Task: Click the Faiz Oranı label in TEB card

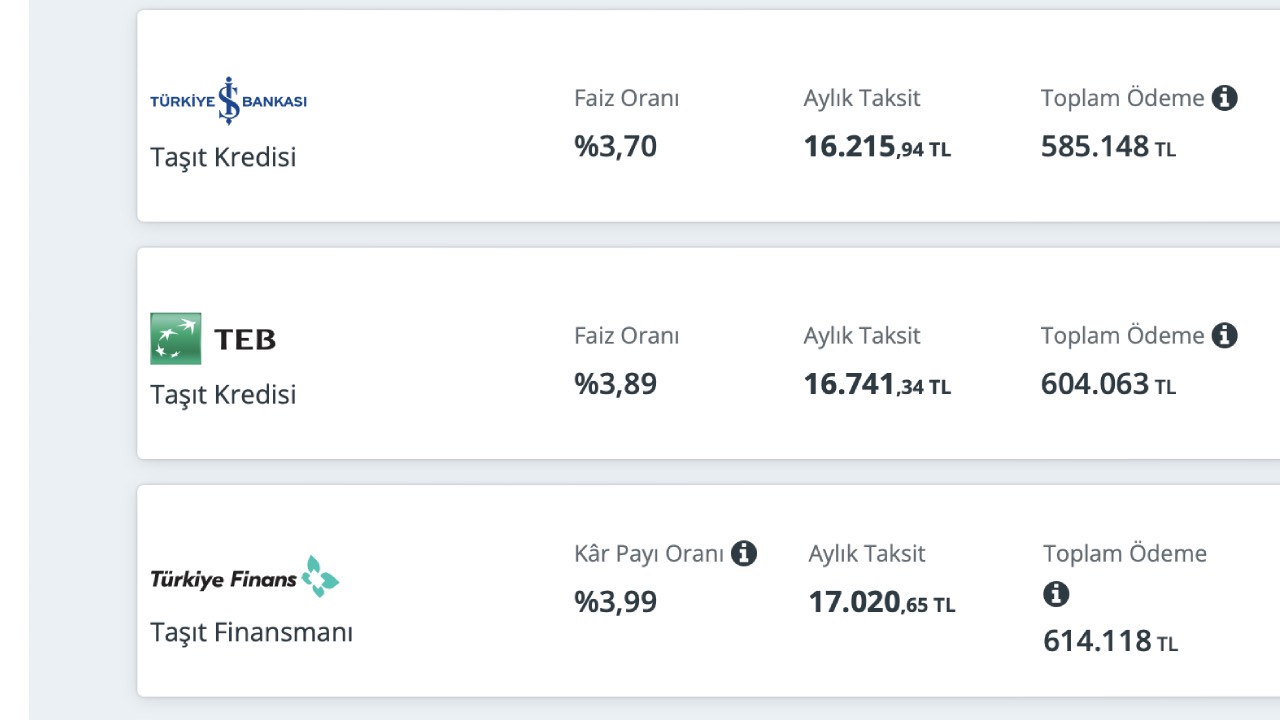Action: tap(626, 336)
